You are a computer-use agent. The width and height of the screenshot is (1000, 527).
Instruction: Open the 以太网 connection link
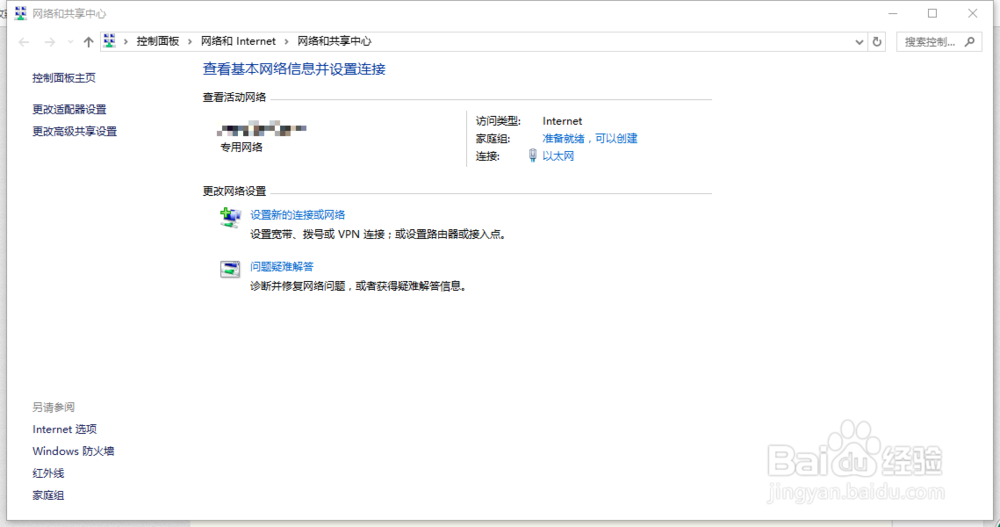(x=558, y=156)
